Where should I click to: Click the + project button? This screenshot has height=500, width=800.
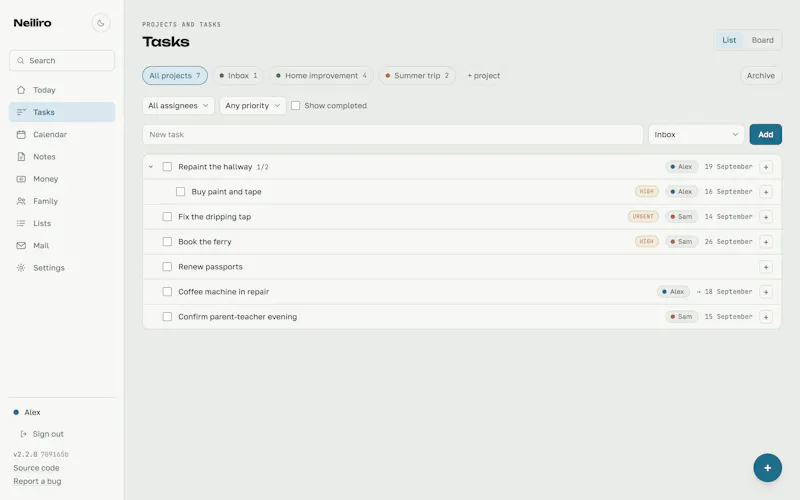[484, 76]
